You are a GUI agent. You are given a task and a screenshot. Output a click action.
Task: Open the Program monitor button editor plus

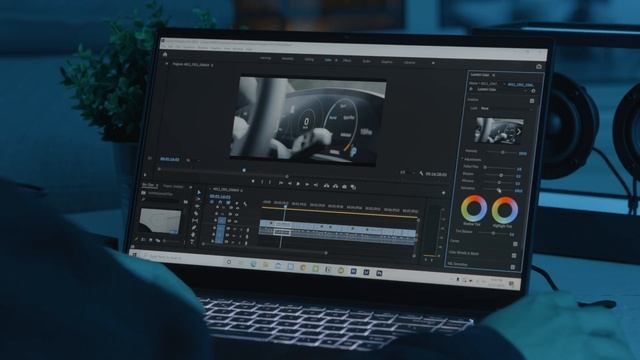coord(444,193)
